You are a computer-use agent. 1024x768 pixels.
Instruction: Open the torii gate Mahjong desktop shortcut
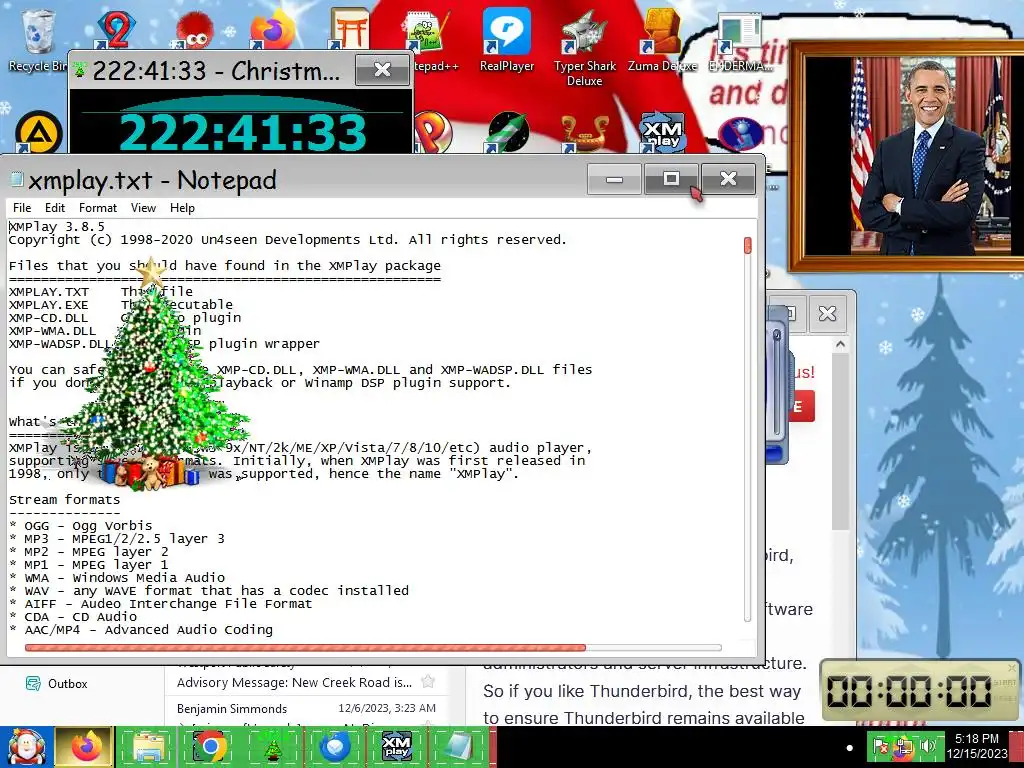point(349,29)
